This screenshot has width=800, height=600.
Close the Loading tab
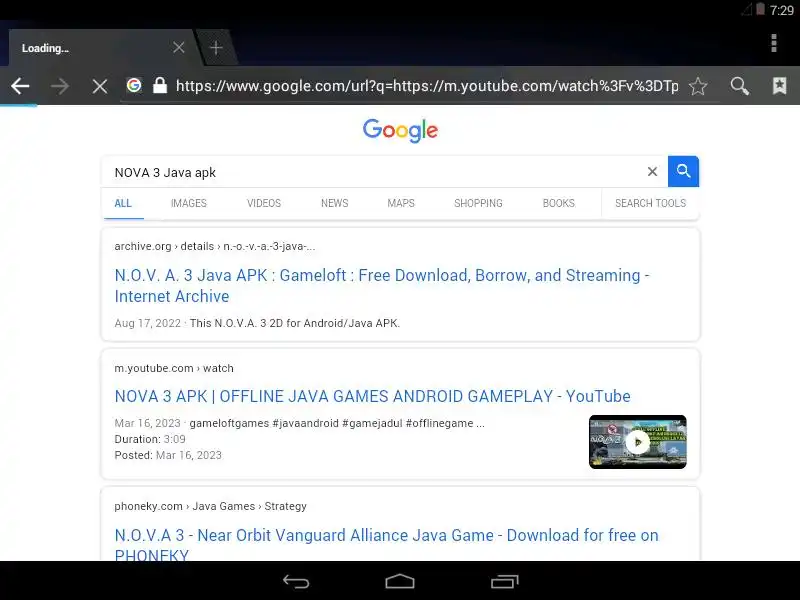[x=179, y=47]
